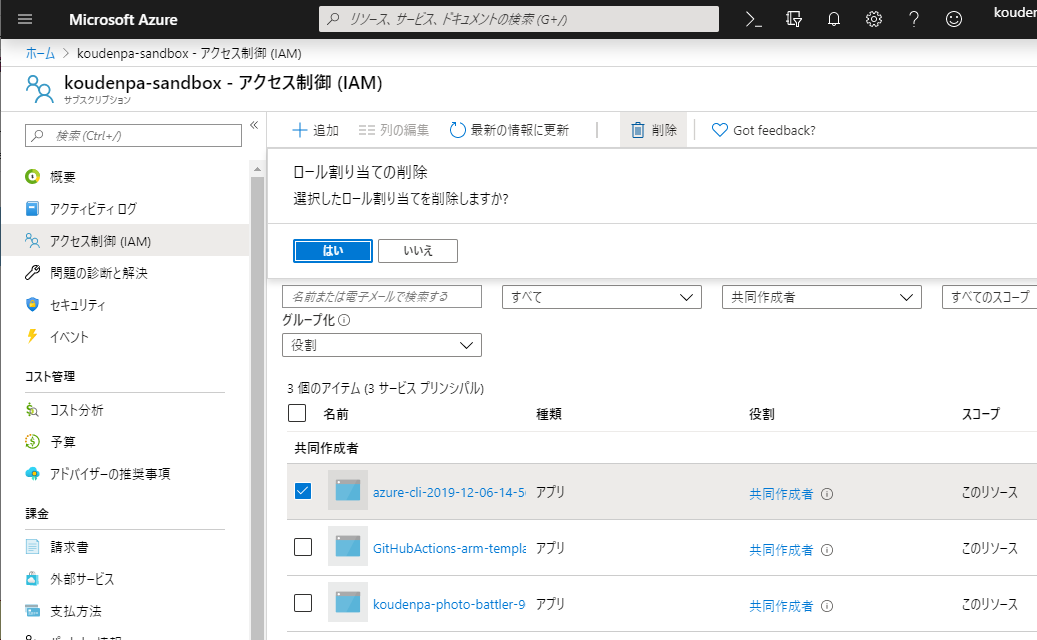Image resolution: width=1037 pixels, height=640 pixels.
Task: Open the help panel with the question mark
Action: (913, 18)
